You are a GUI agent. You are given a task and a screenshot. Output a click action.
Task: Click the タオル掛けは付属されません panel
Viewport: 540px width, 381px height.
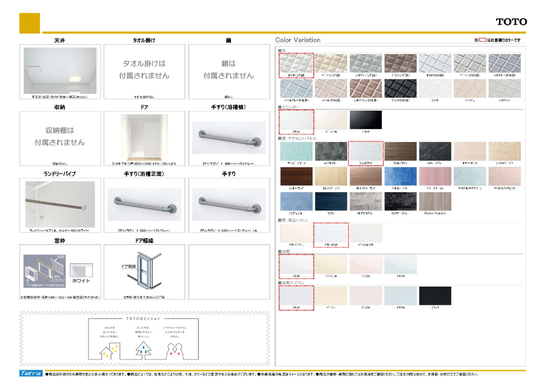tap(144, 72)
